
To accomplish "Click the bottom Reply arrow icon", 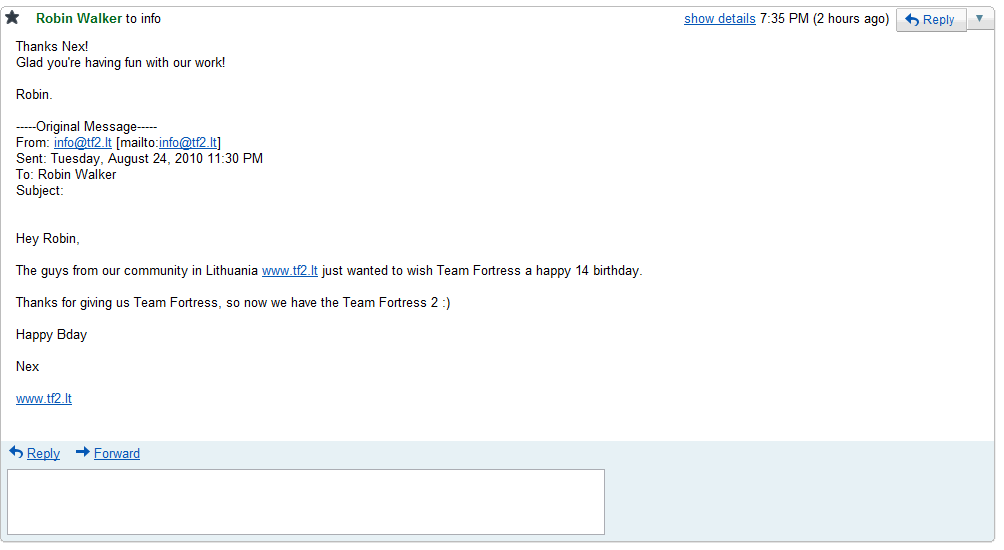I will point(16,452).
